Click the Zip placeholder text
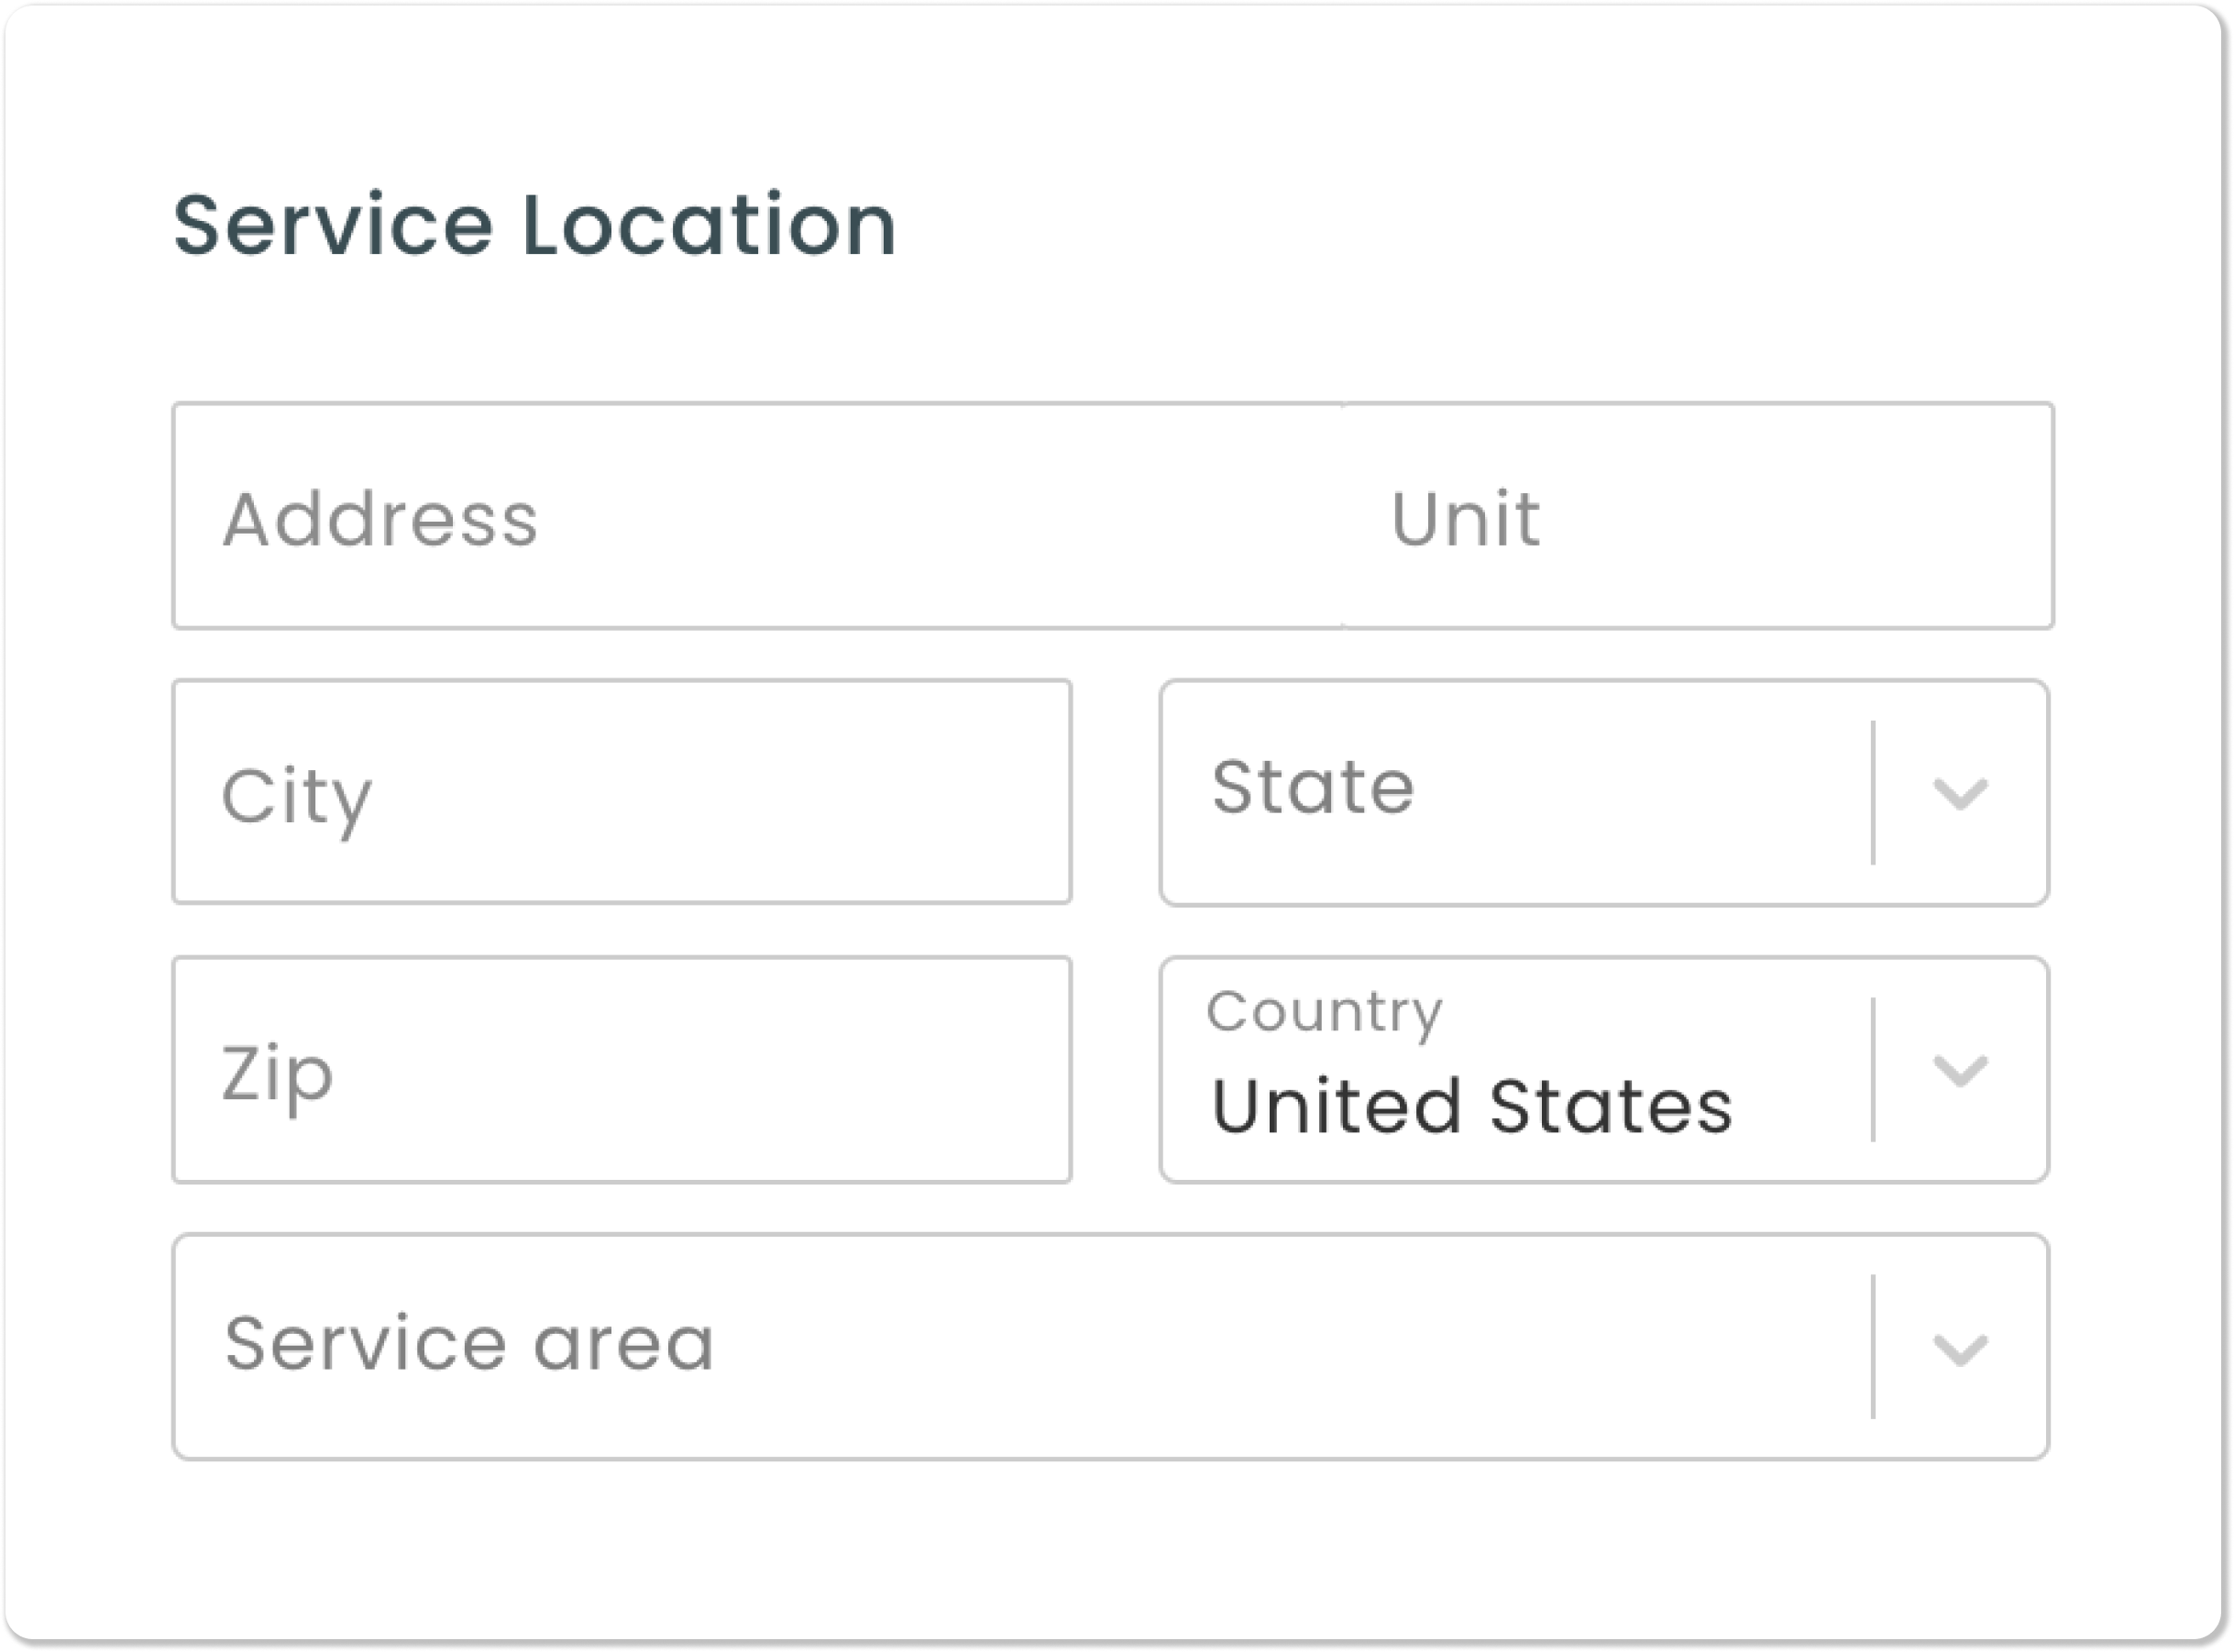This screenshot has height=1652, width=2234. point(277,1075)
